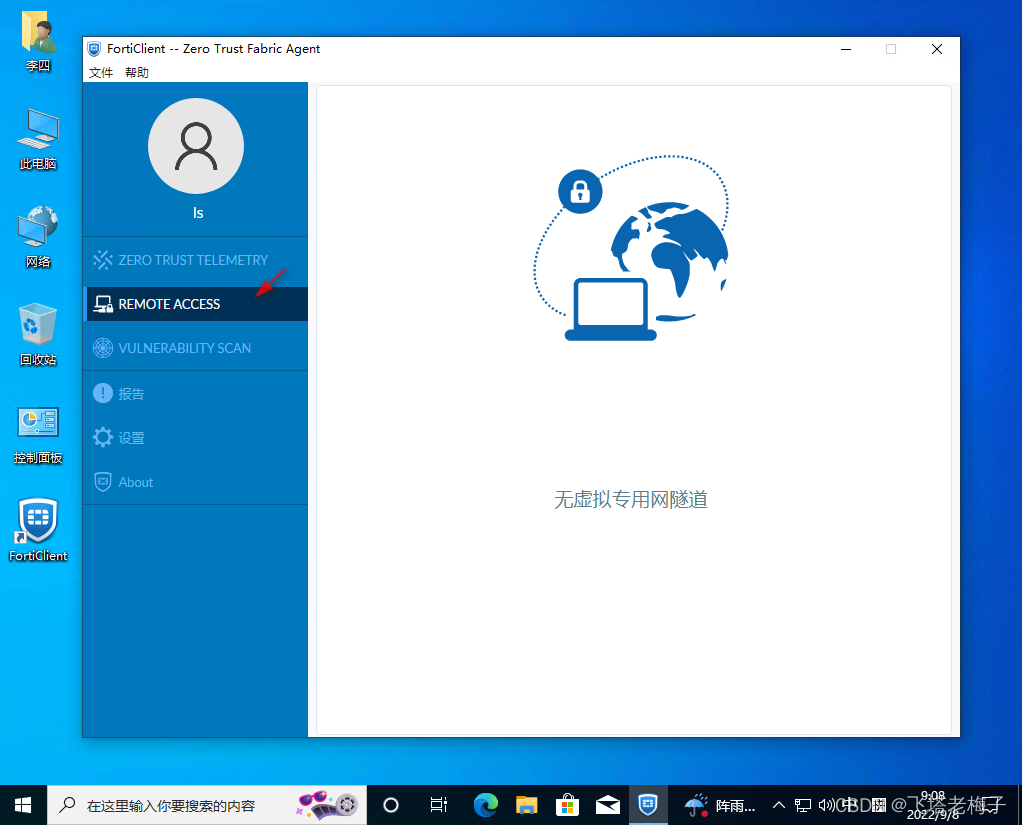Open the weather 阵雨 widget
1022x825 pixels.
click(x=720, y=805)
